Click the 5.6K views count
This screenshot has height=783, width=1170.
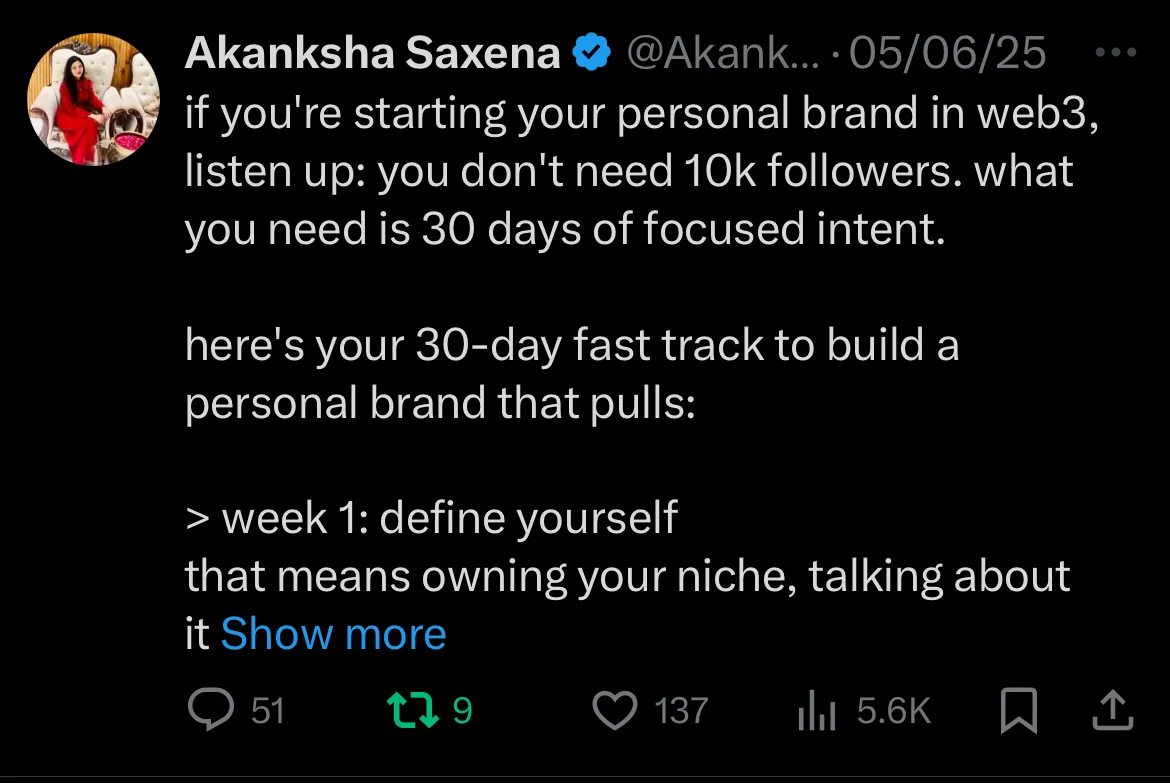(893, 711)
